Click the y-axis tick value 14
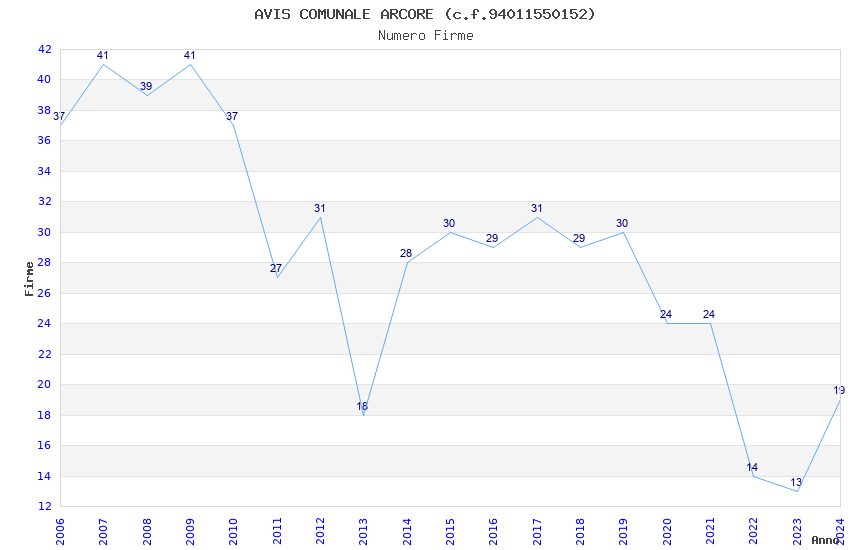This screenshot has height=550, width=850. point(44,476)
